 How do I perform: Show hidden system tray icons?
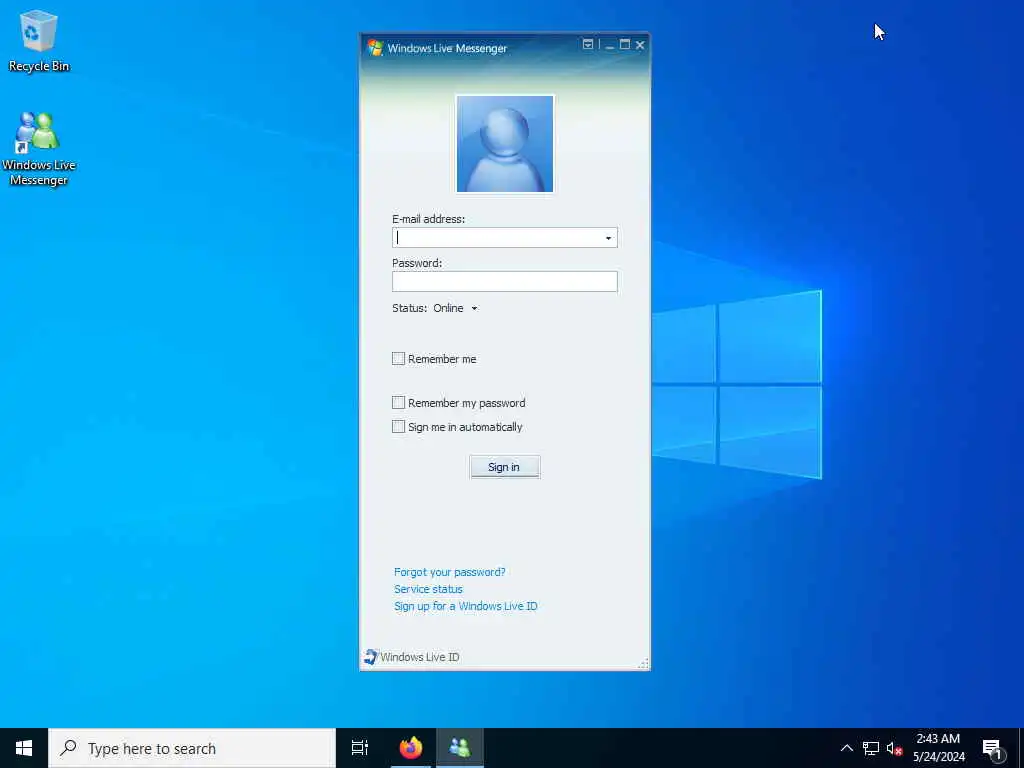(x=846, y=748)
